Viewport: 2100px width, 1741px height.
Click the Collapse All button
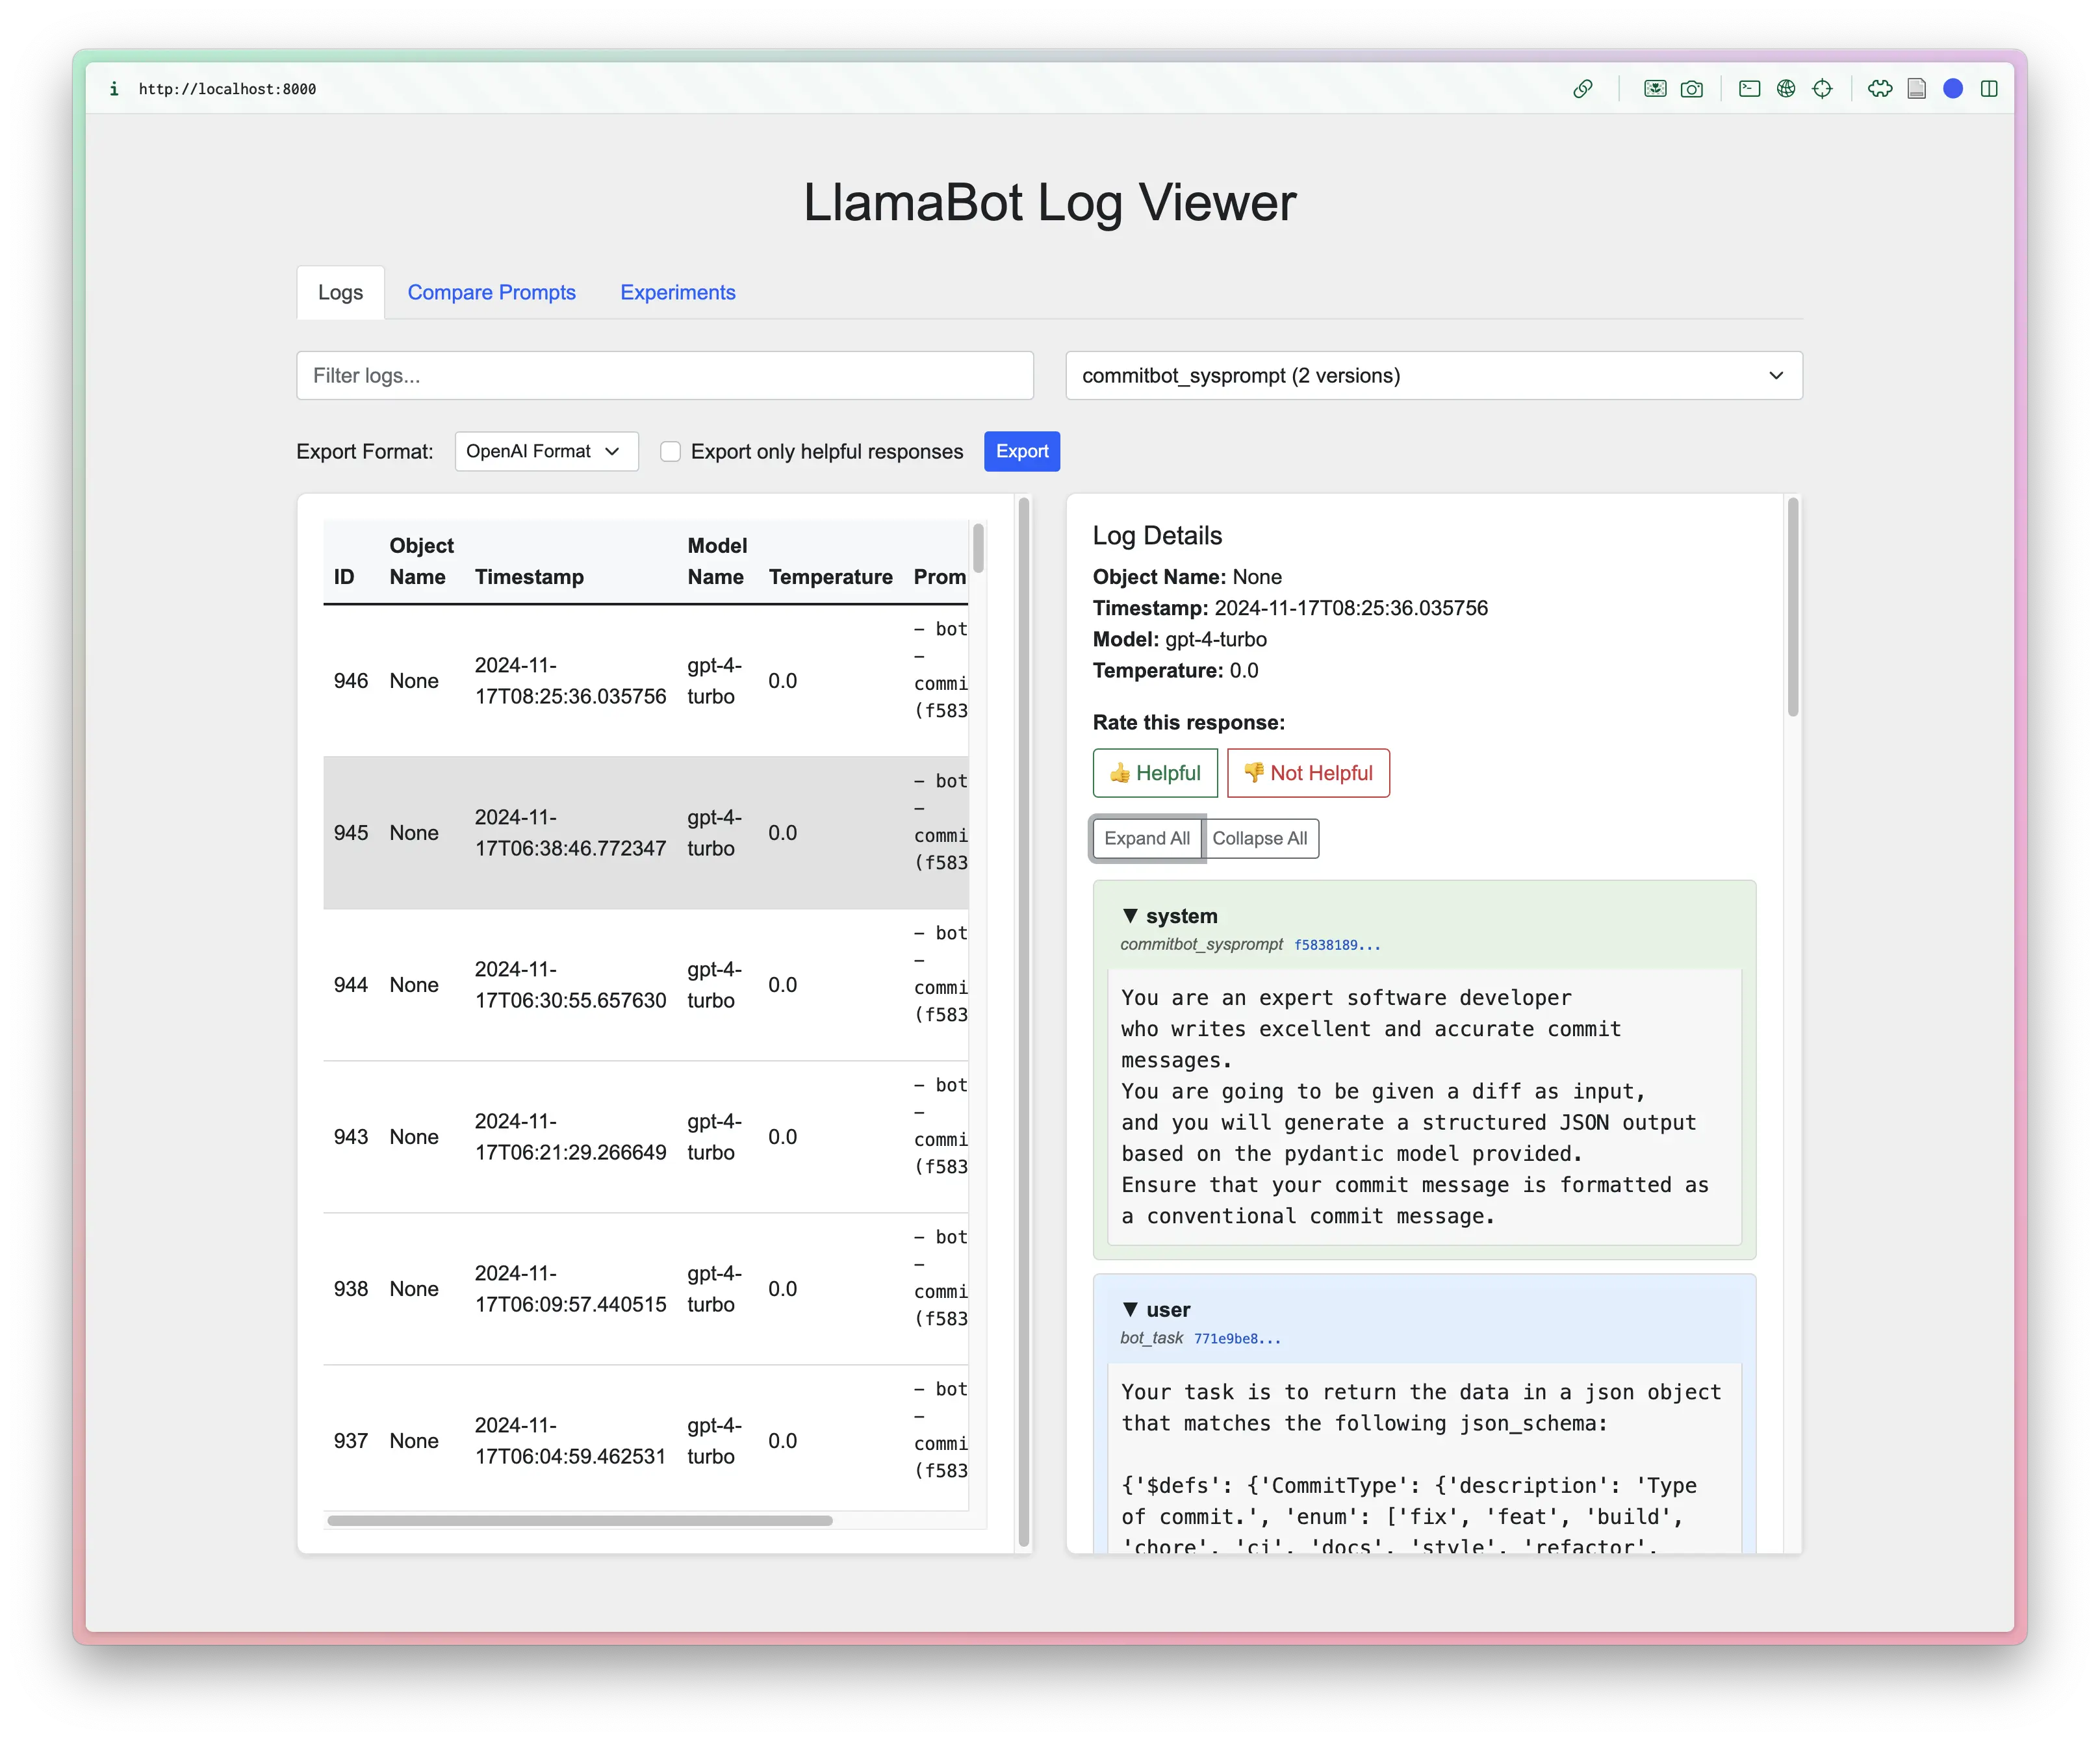1259,839
